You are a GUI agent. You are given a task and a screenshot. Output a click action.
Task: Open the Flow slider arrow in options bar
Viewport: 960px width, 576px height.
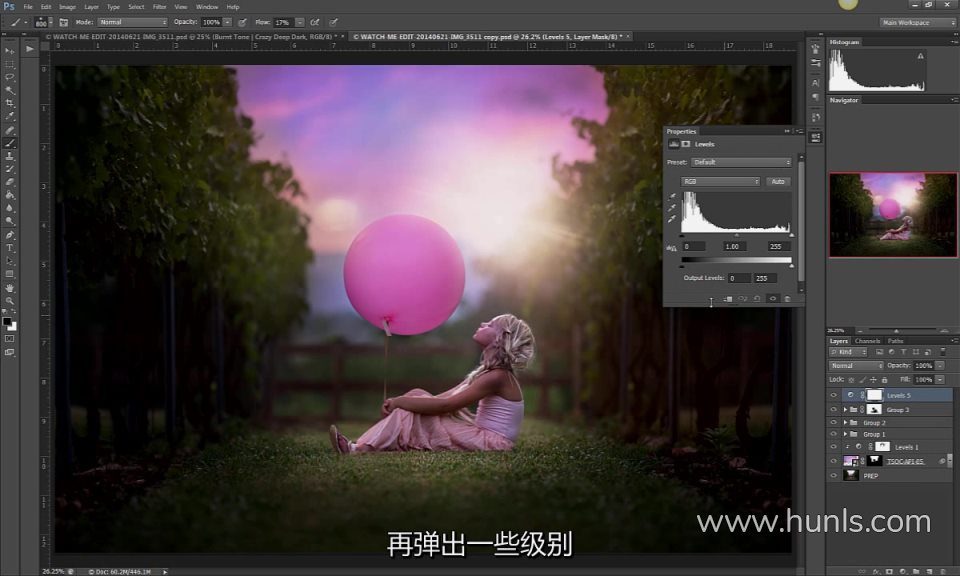coord(300,22)
